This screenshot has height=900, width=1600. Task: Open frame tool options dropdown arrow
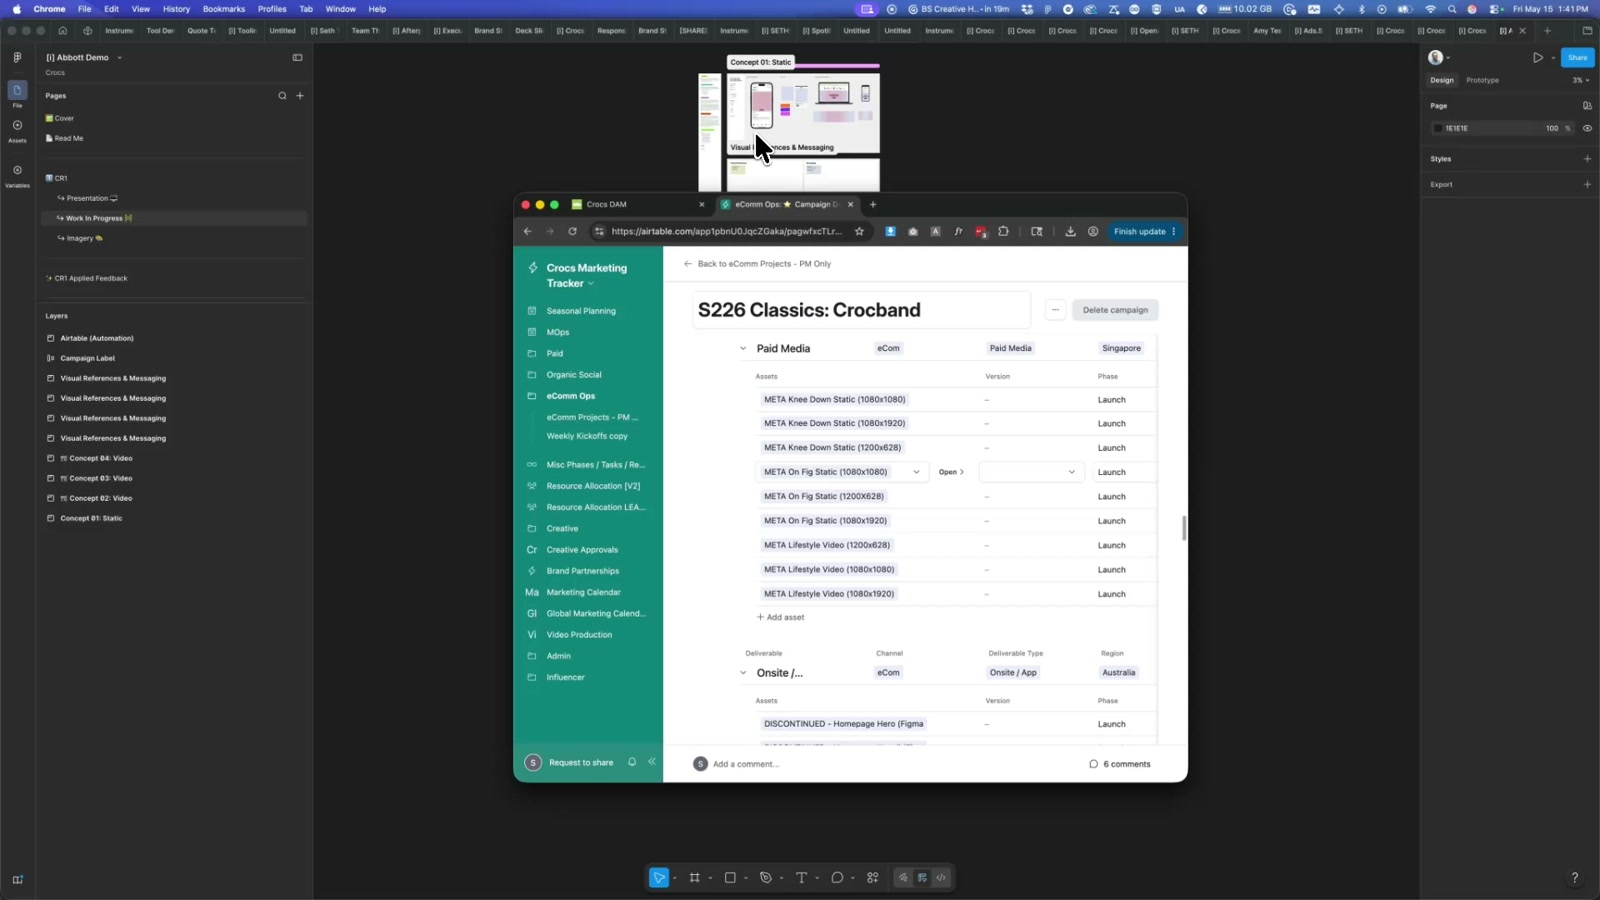coord(710,878)
